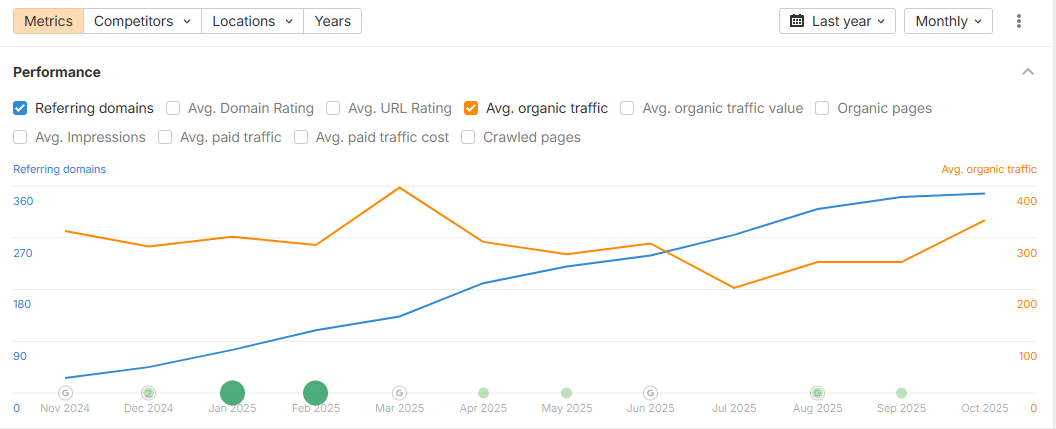Expand the Competitors dropdown

click(x=142, y=21)
